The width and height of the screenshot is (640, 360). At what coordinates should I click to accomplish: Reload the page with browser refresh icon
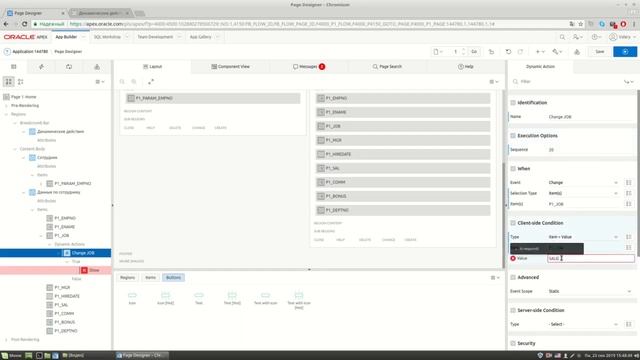24,24
